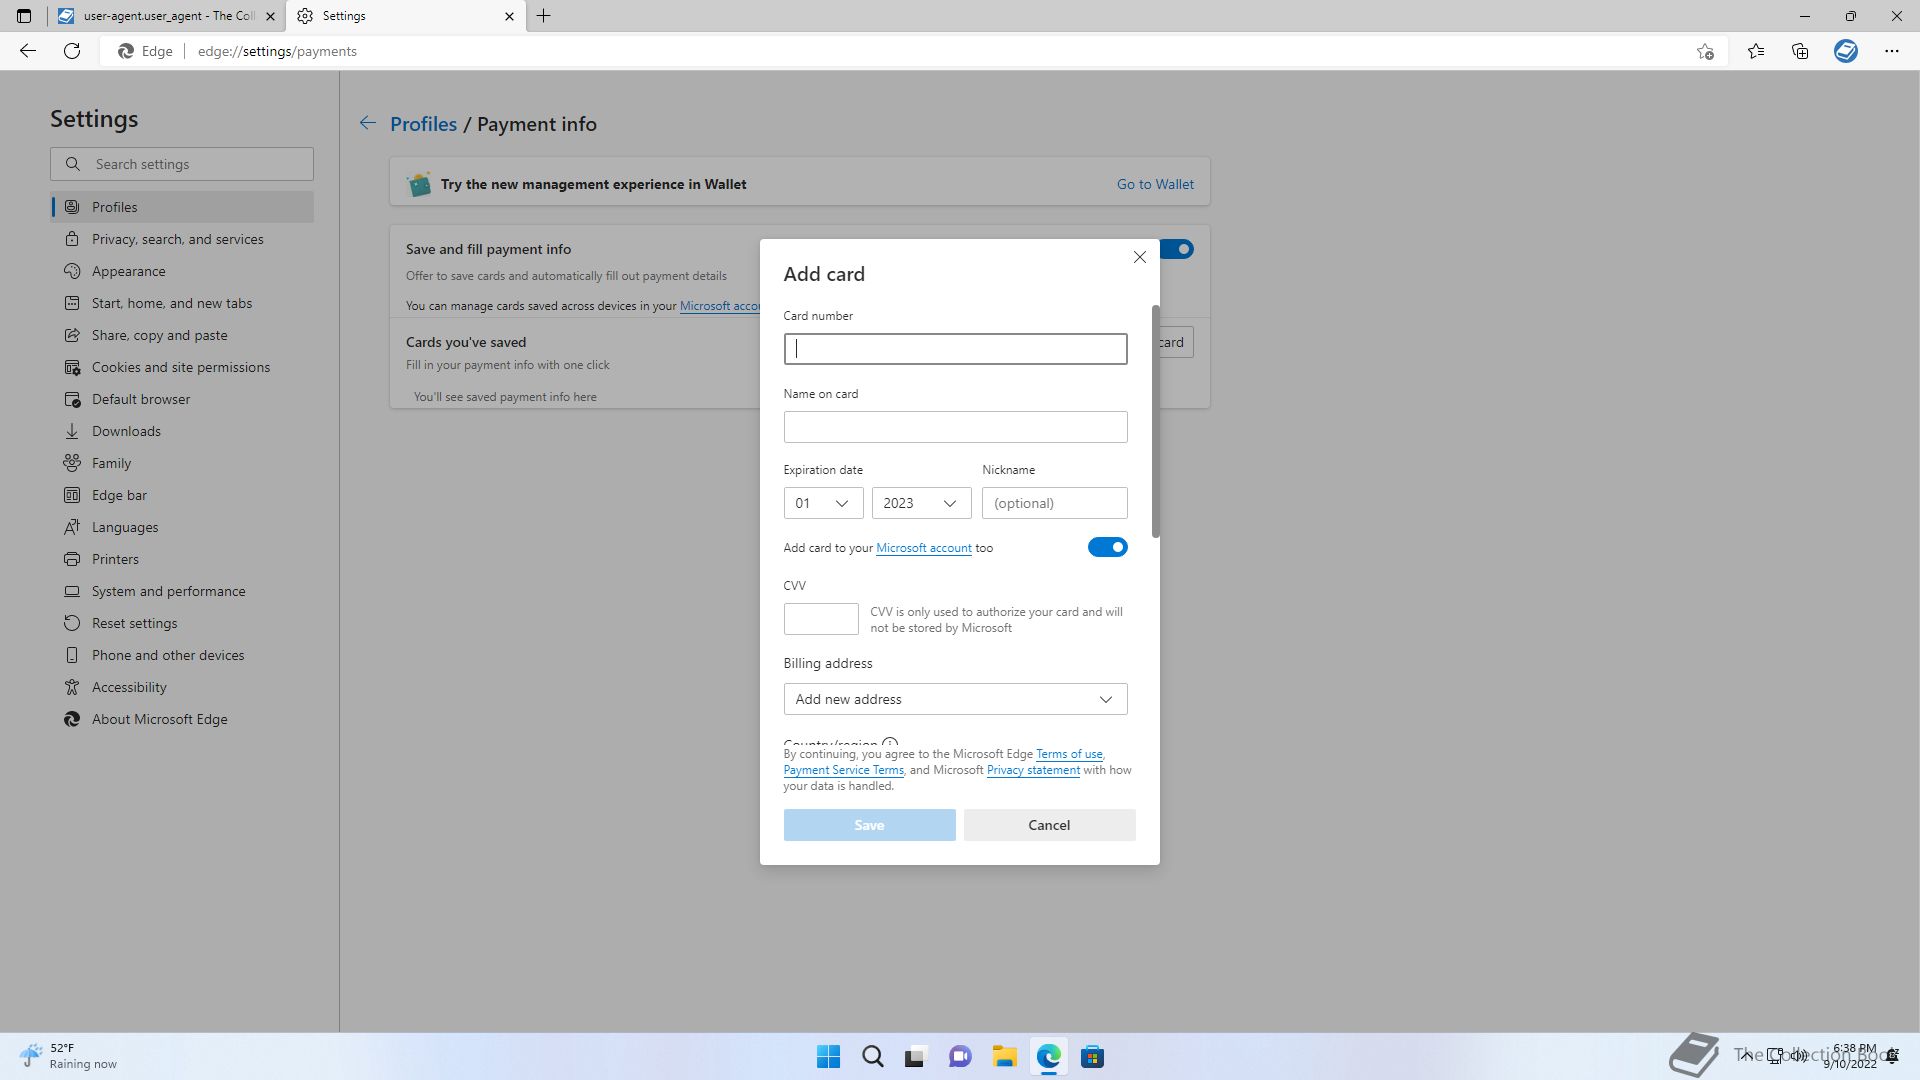Viewport: 1920px width, 1080px height.
Task: Open Task View on taskbar
Action: click(x=915, y=1057)
